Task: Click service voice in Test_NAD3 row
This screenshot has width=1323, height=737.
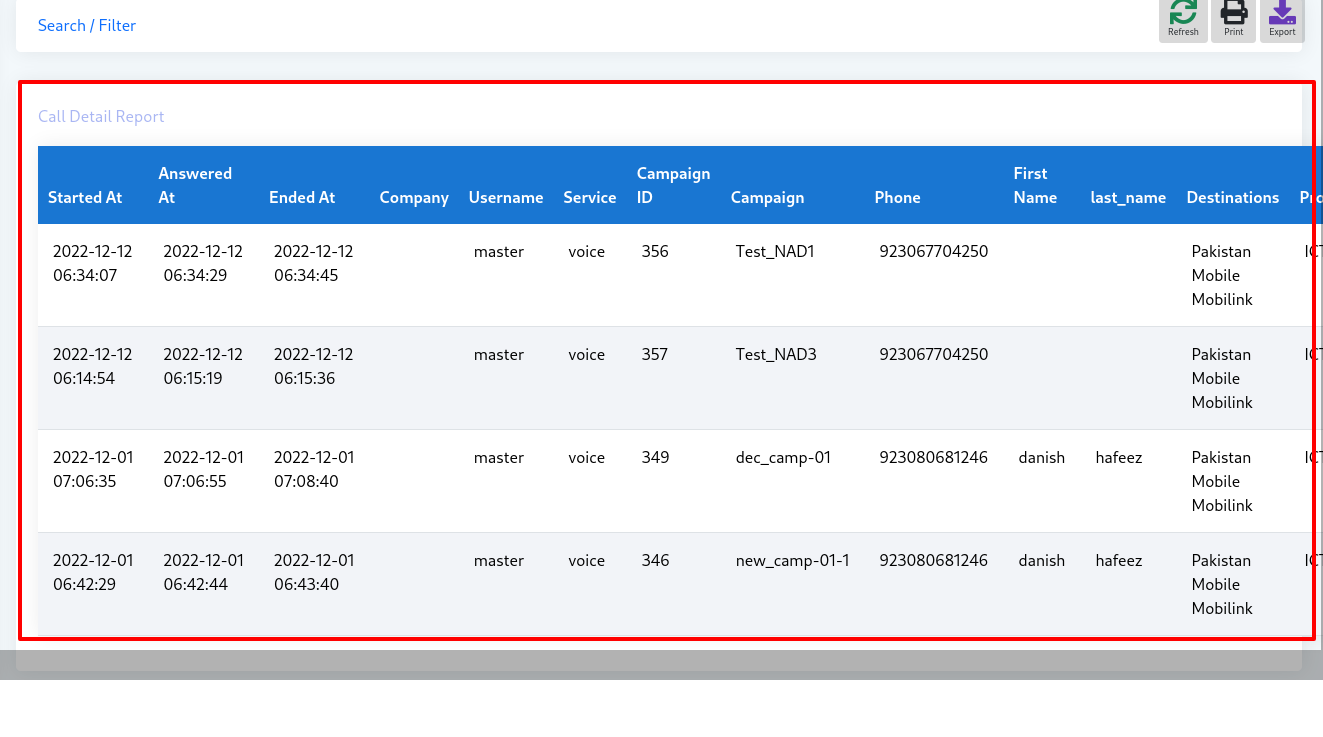Action: pos(587,354)
